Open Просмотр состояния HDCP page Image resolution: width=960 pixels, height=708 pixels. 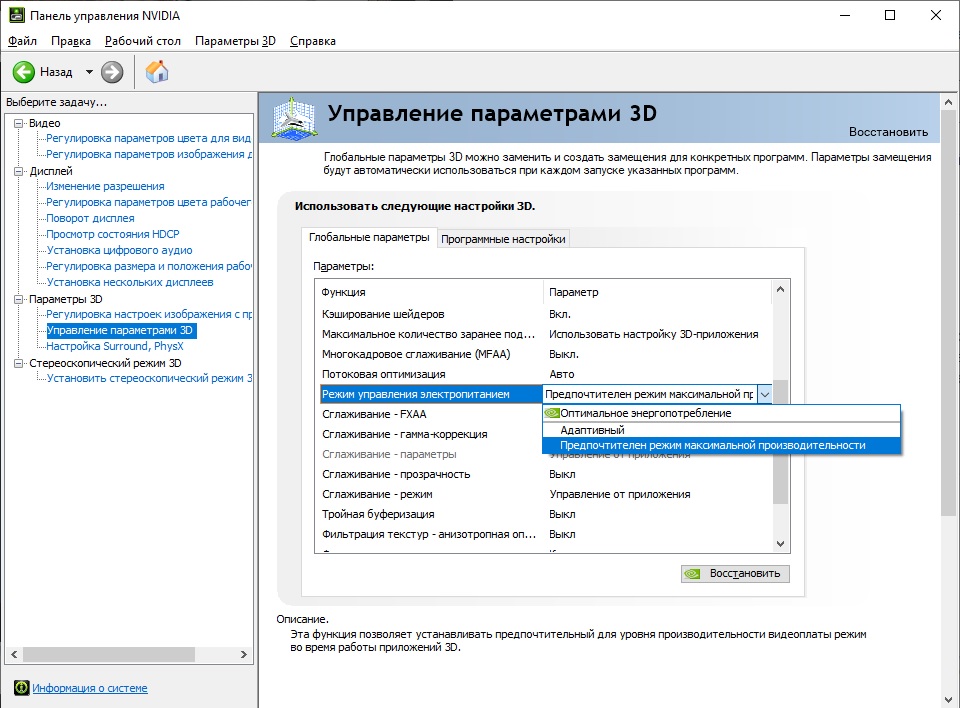coord(113,234)
